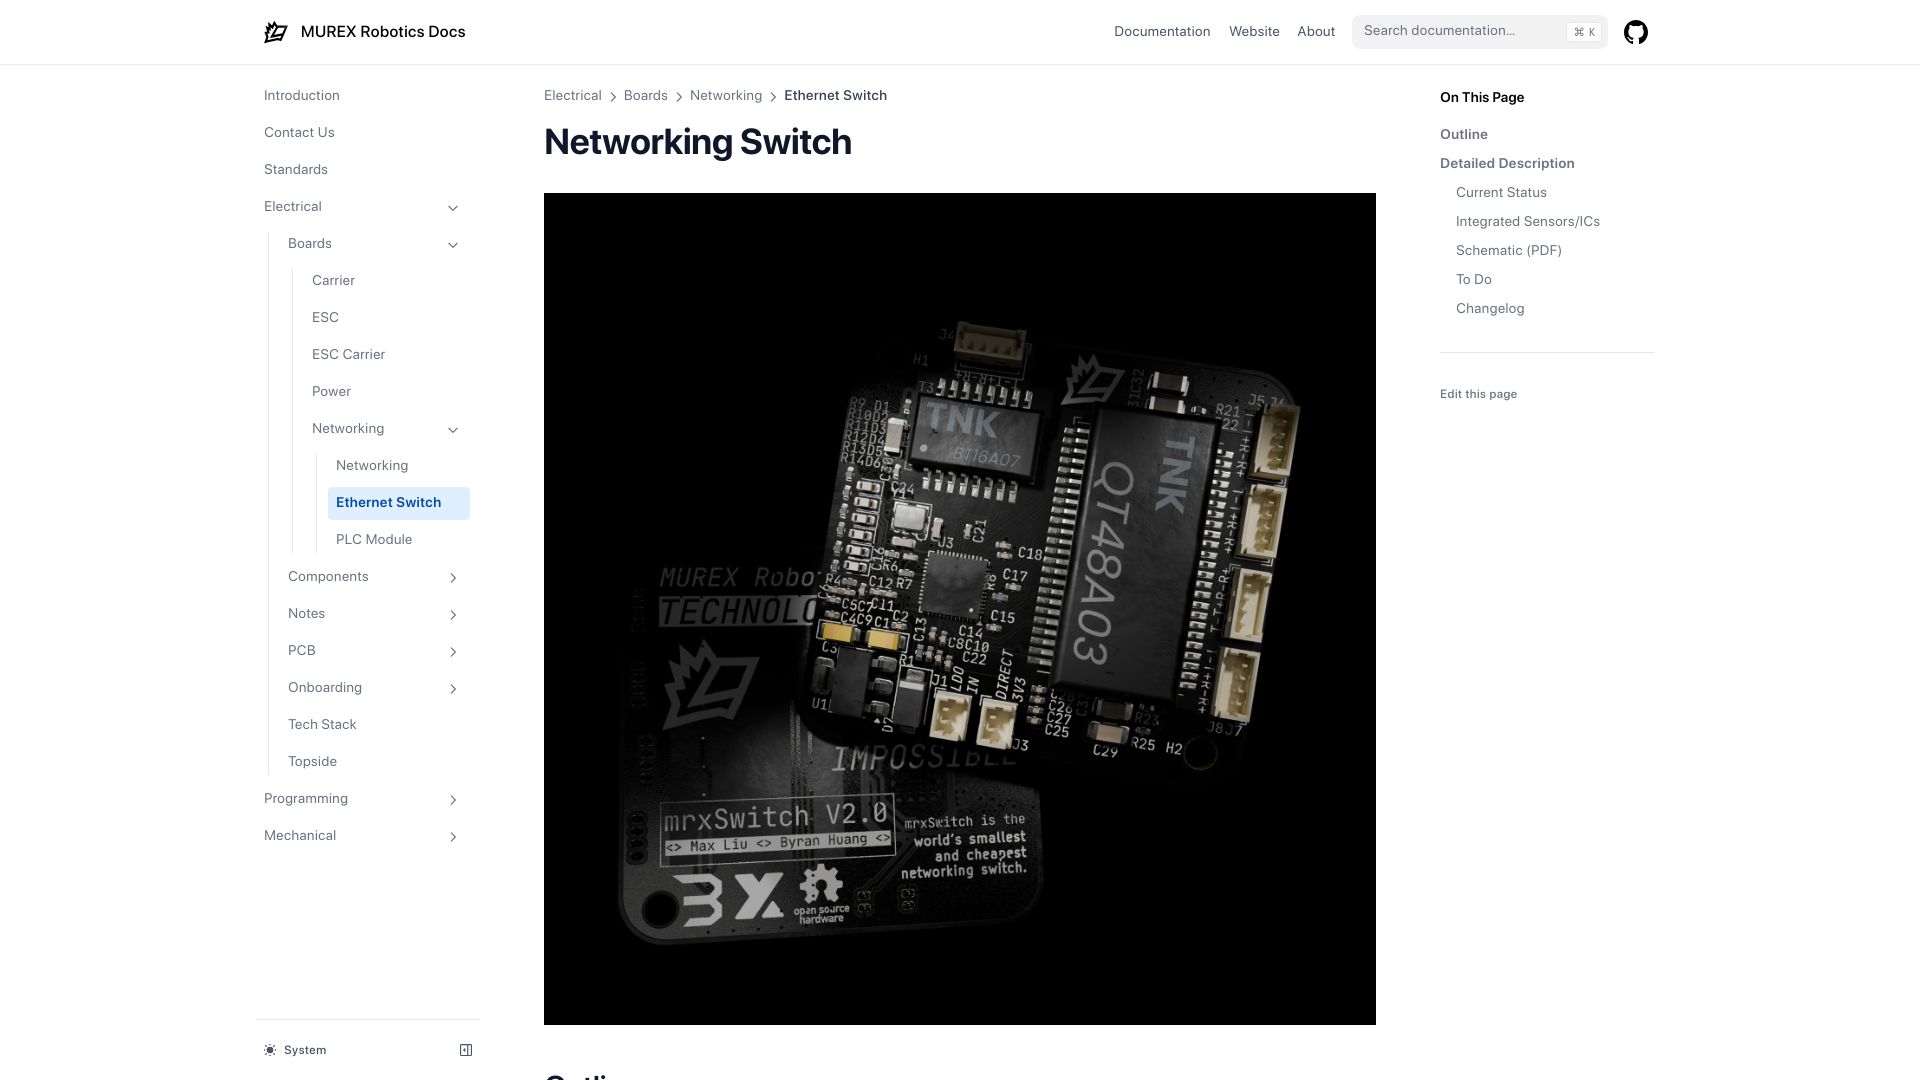This screenshot has width=1920, height=1080.
Task: Click the Ethernet Switch breadcrumb text
Action: (835, 96)
